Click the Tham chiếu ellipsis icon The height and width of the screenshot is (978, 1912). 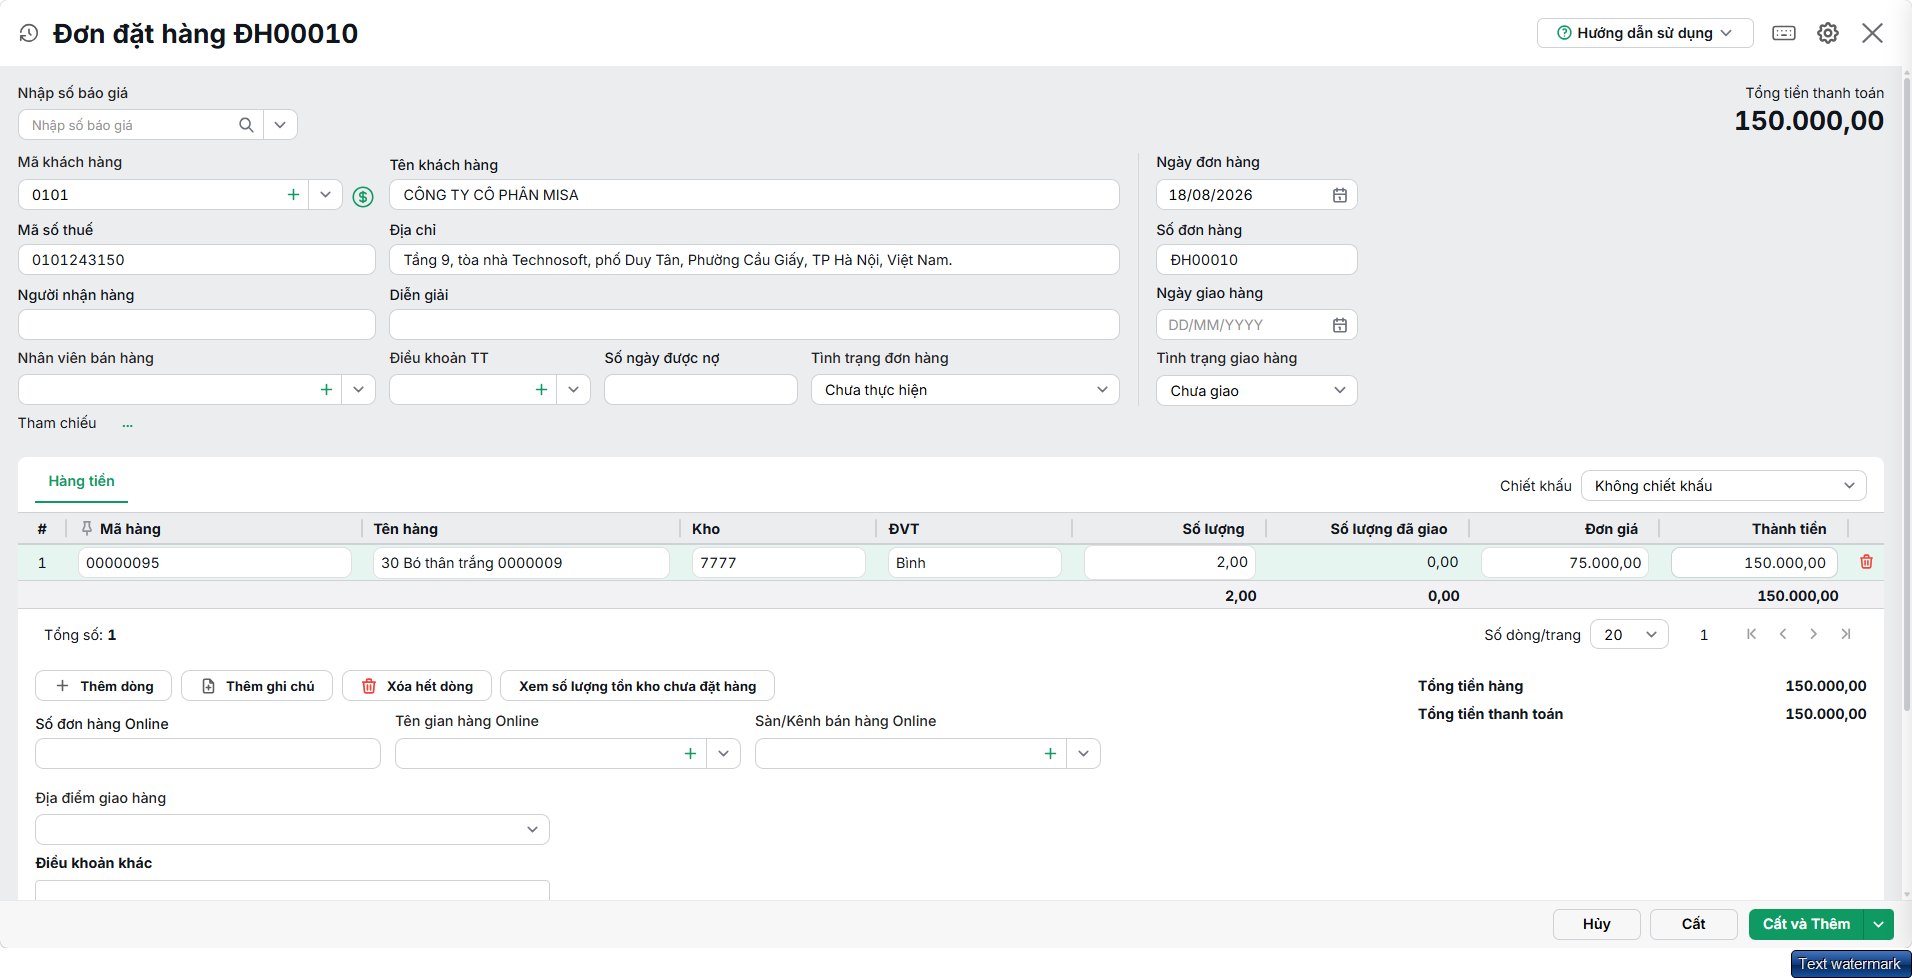(128, 425)
